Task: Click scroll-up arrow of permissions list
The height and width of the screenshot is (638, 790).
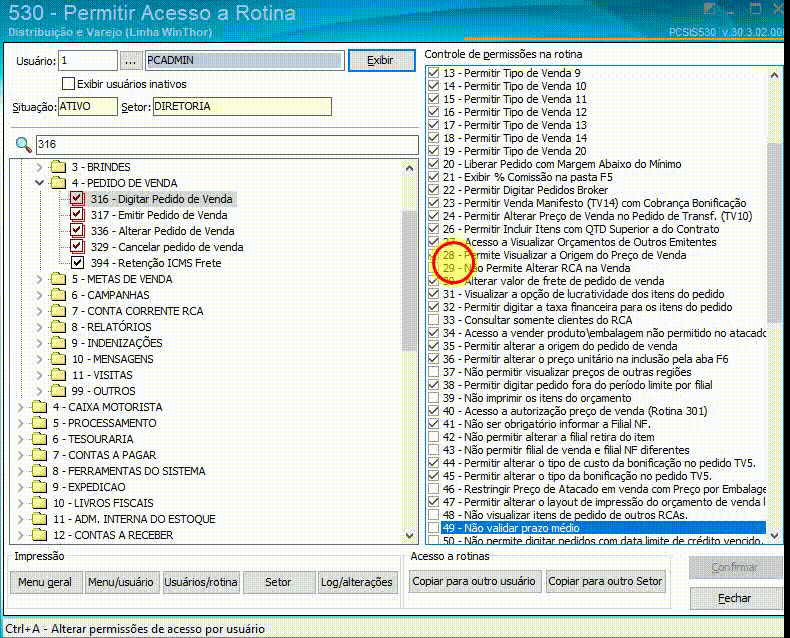Action: click(x=774, y=76)
